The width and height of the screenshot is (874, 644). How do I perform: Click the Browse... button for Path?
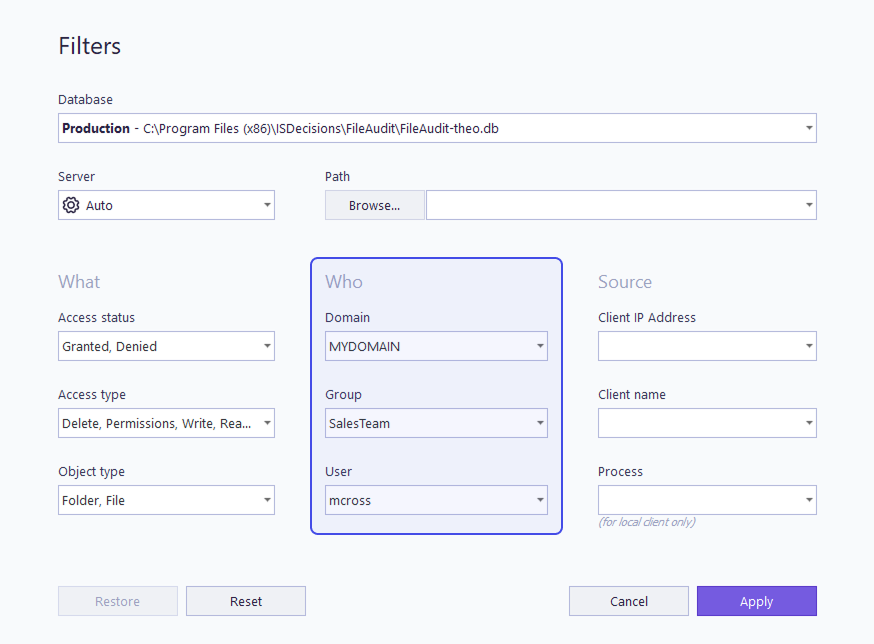click(375, 205)
